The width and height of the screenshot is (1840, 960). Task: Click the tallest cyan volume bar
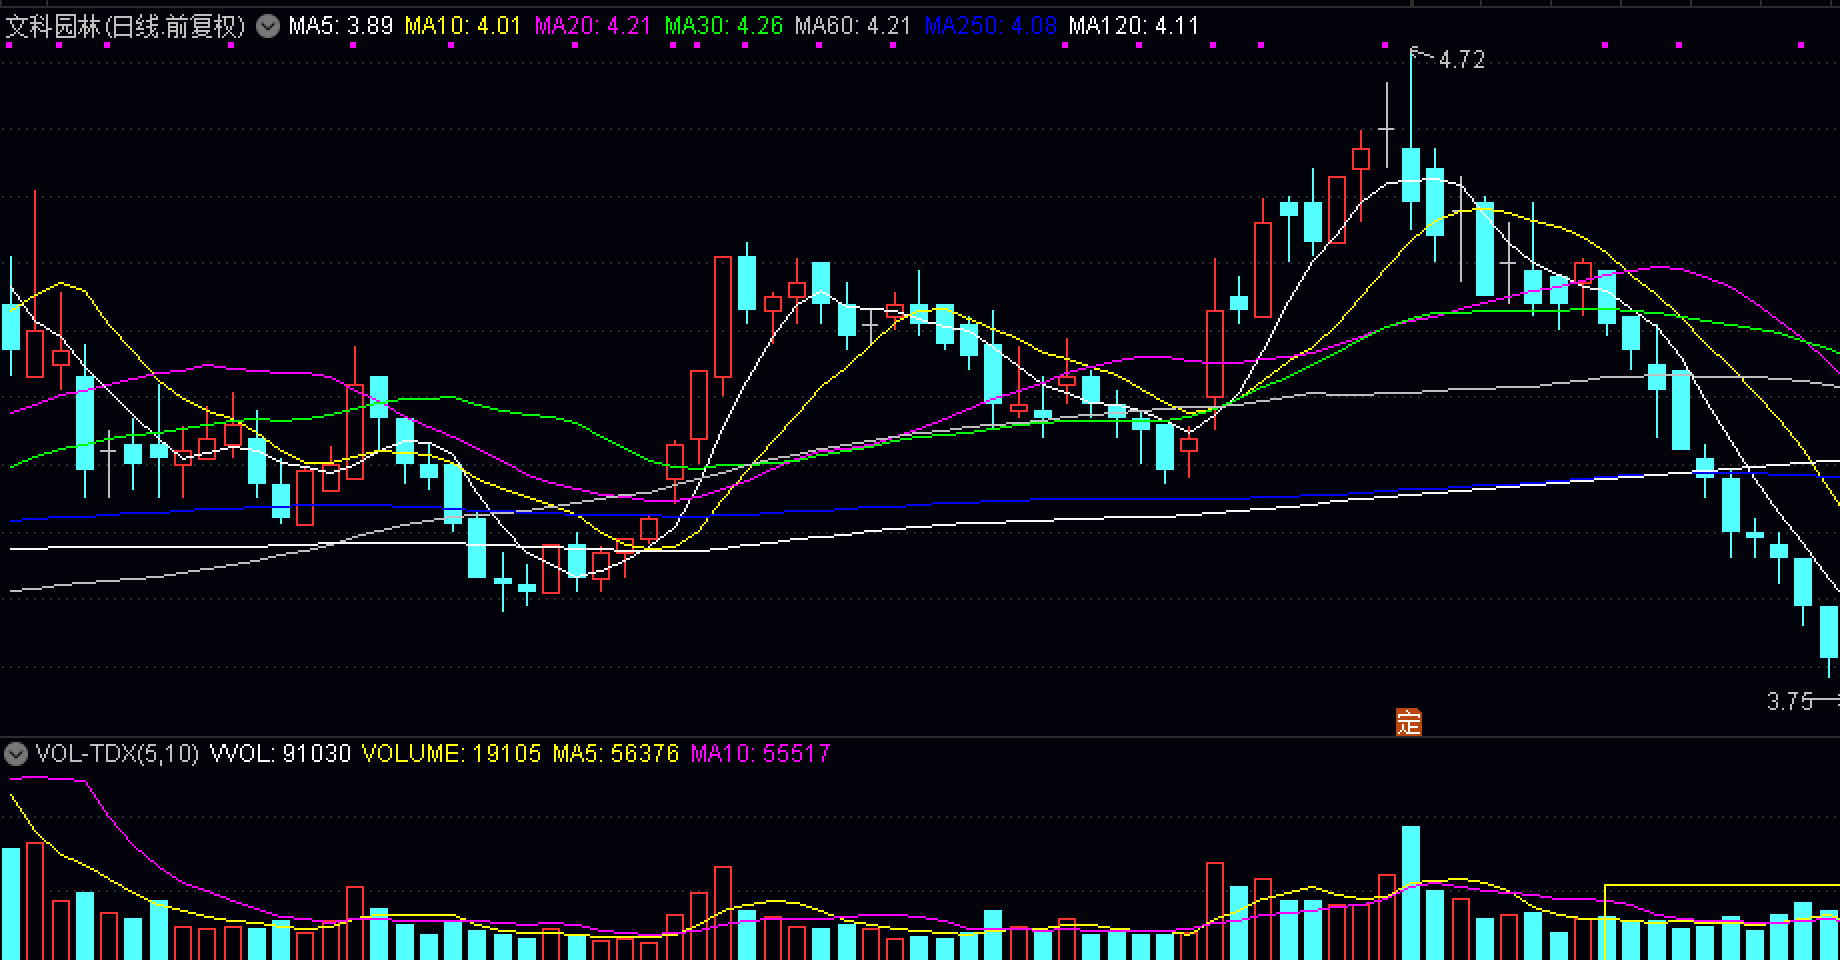click(1411, 893)
